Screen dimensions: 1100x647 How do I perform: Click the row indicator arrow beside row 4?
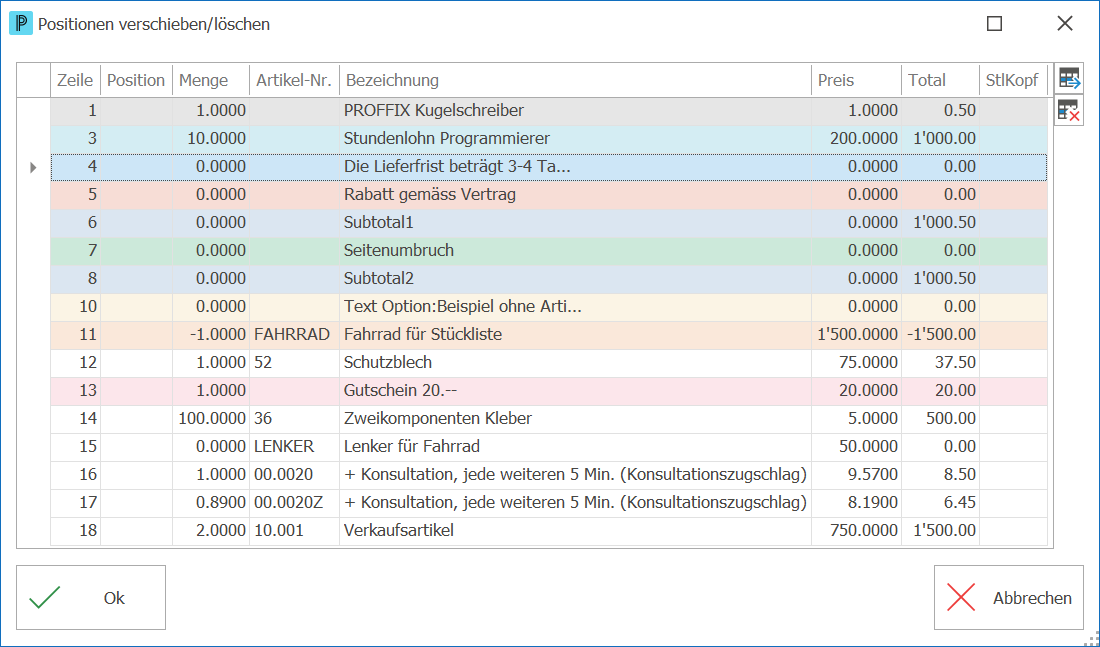click(33, 167)
